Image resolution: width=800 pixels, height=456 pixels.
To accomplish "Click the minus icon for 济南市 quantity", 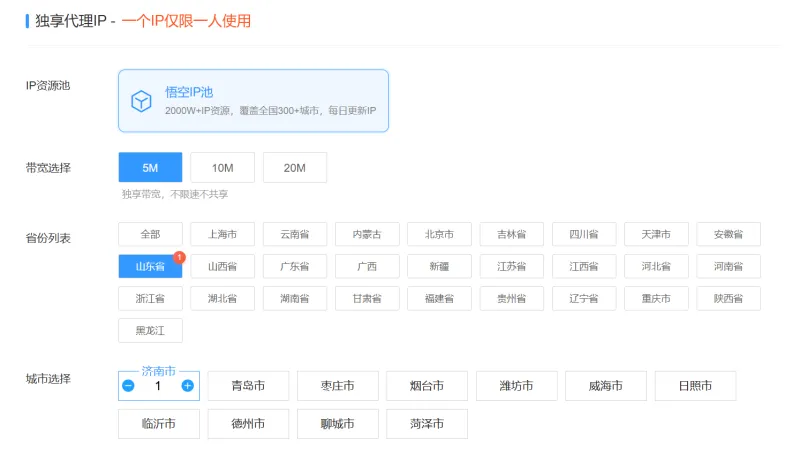I will click(x=129, y=386).
